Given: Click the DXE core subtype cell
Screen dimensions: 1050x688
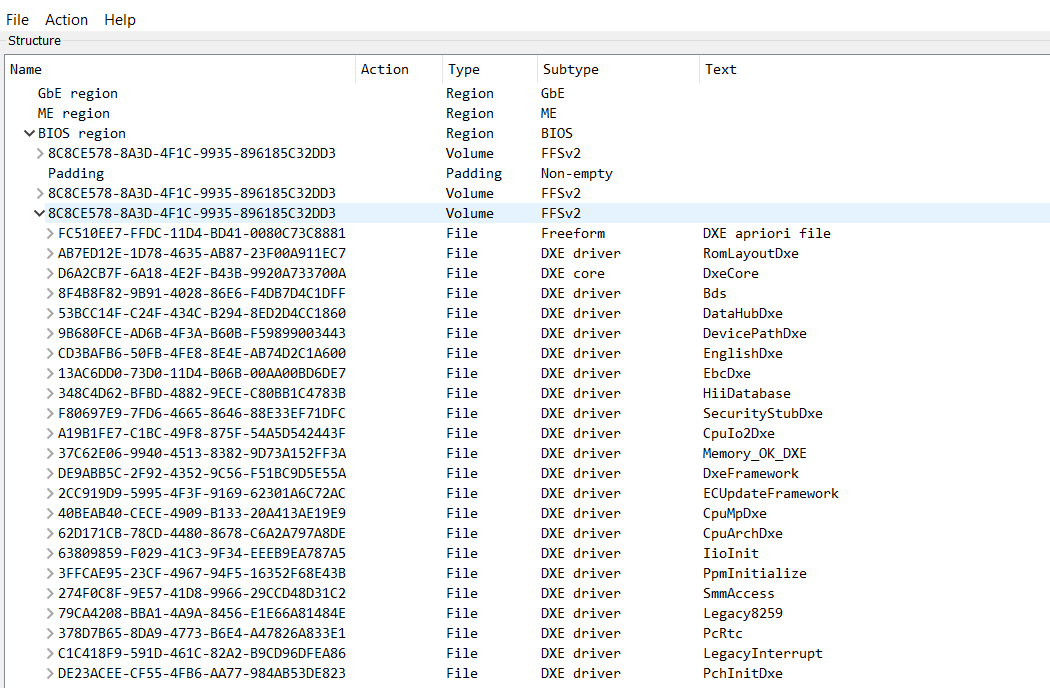Looking at the screenshot, I should click(x=573, y=273).
